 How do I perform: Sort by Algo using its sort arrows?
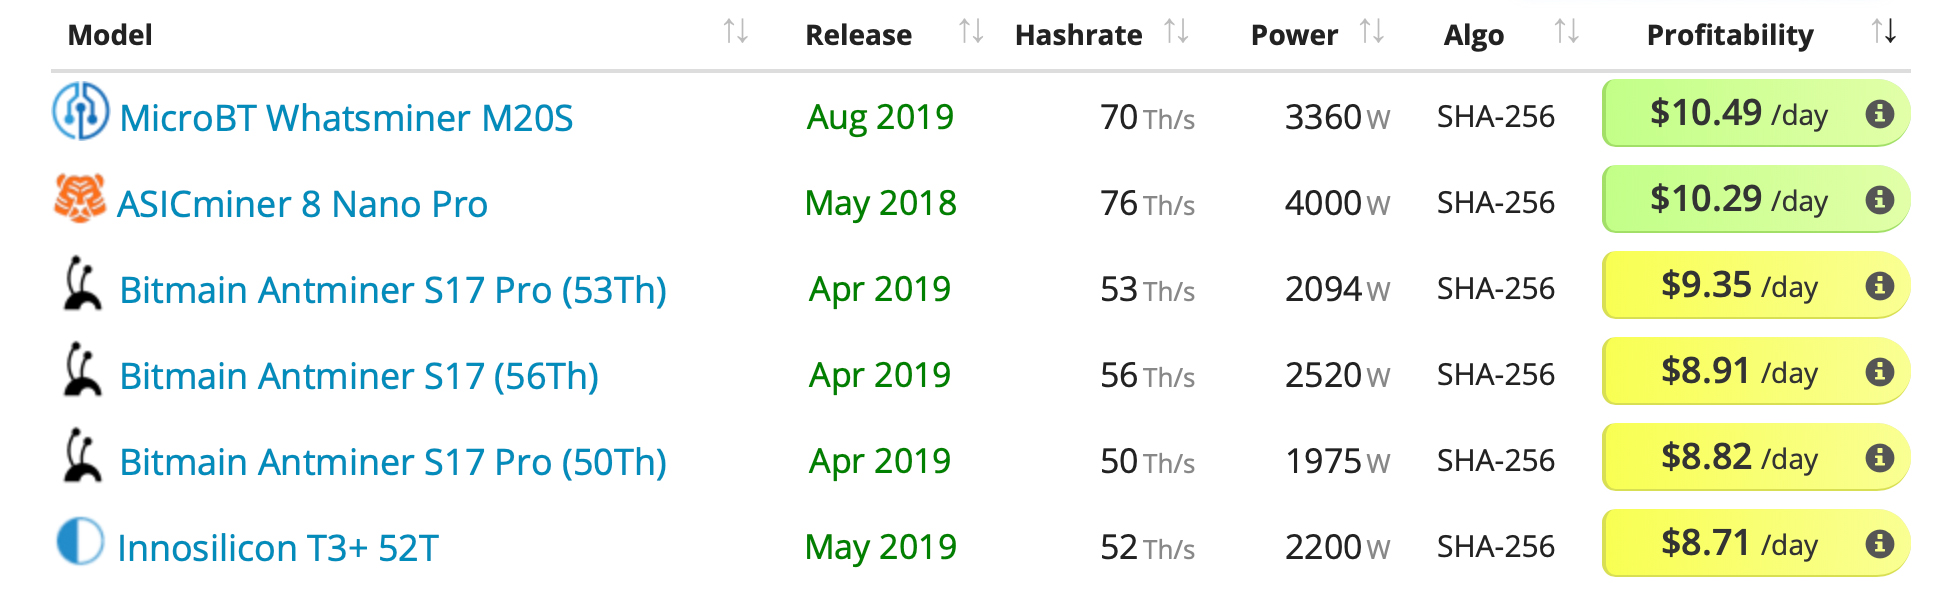point(1567,32)
